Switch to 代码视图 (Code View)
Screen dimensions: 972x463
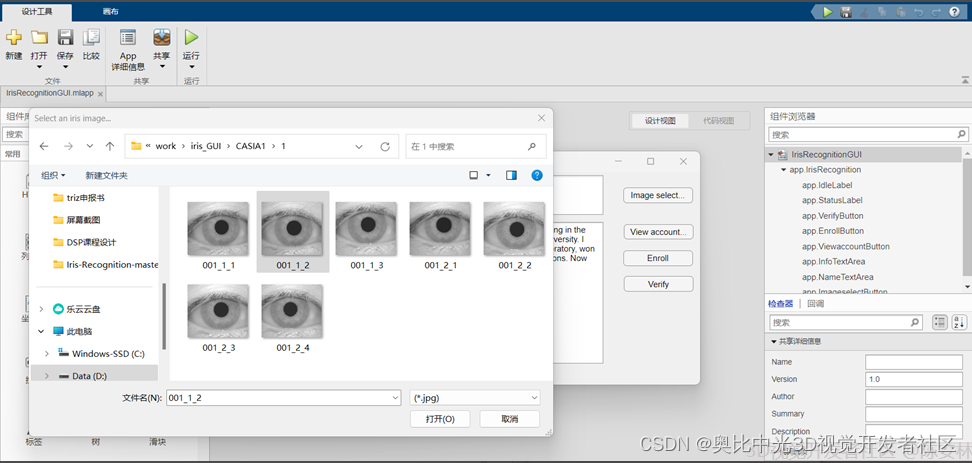coord(718,121)
